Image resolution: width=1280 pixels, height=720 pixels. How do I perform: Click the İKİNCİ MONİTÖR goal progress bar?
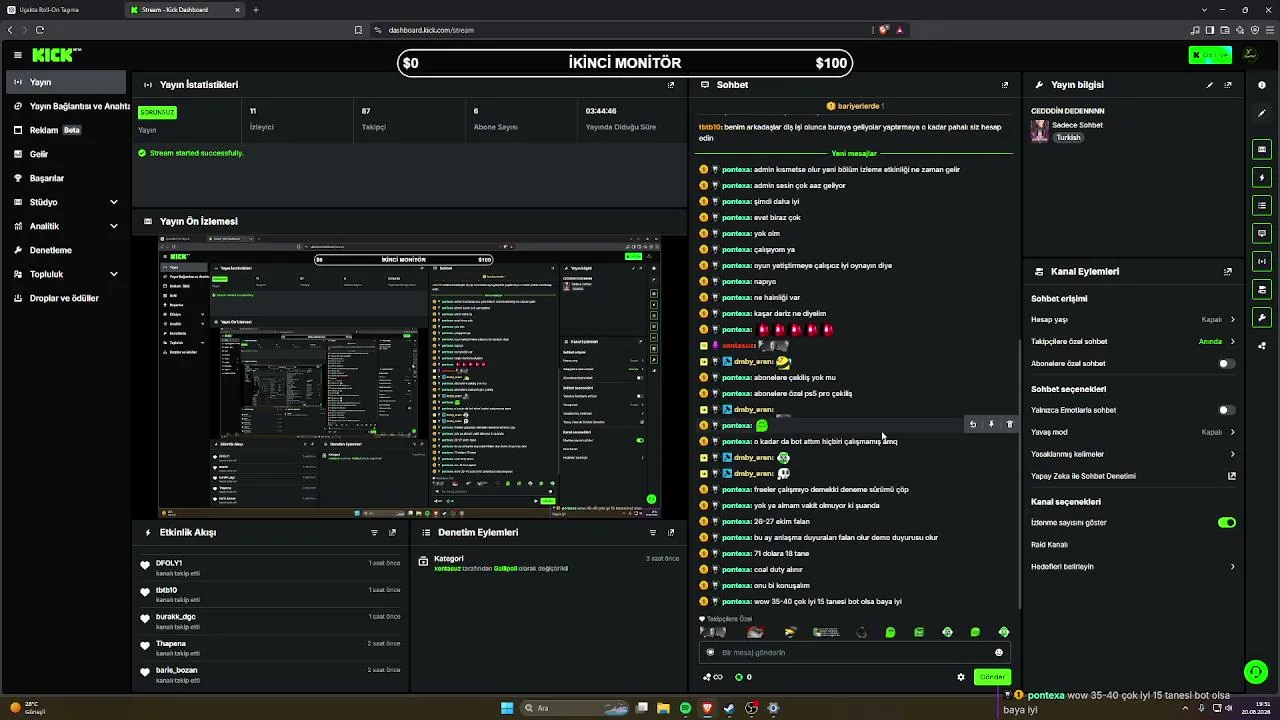[x=625, y=63]
